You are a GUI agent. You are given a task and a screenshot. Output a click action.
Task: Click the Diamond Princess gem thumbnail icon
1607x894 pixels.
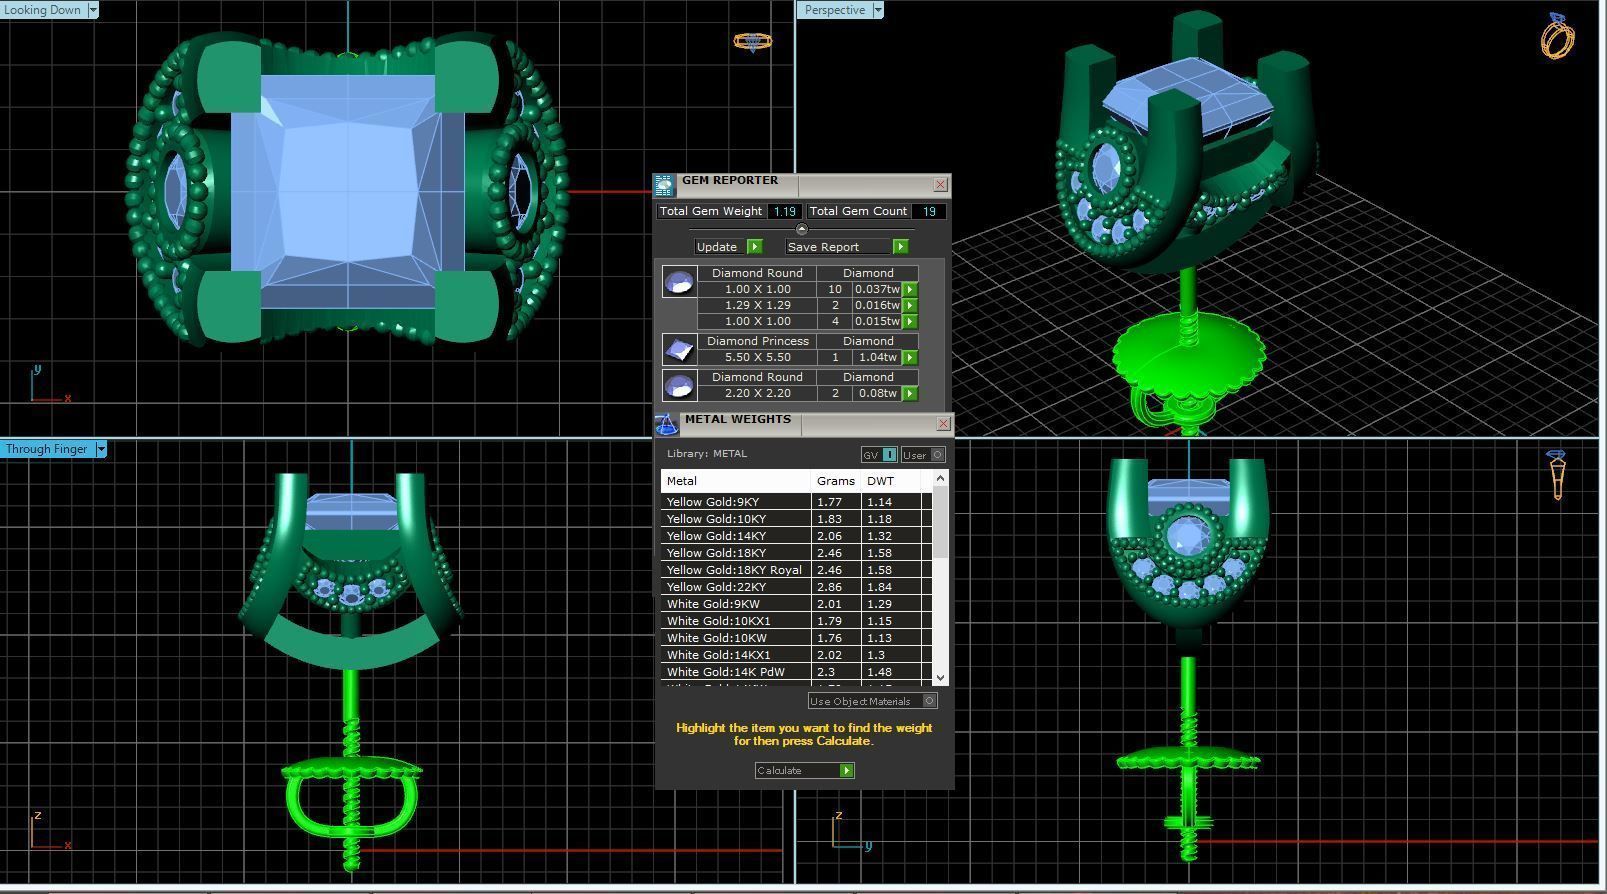[x=679, y=349]
